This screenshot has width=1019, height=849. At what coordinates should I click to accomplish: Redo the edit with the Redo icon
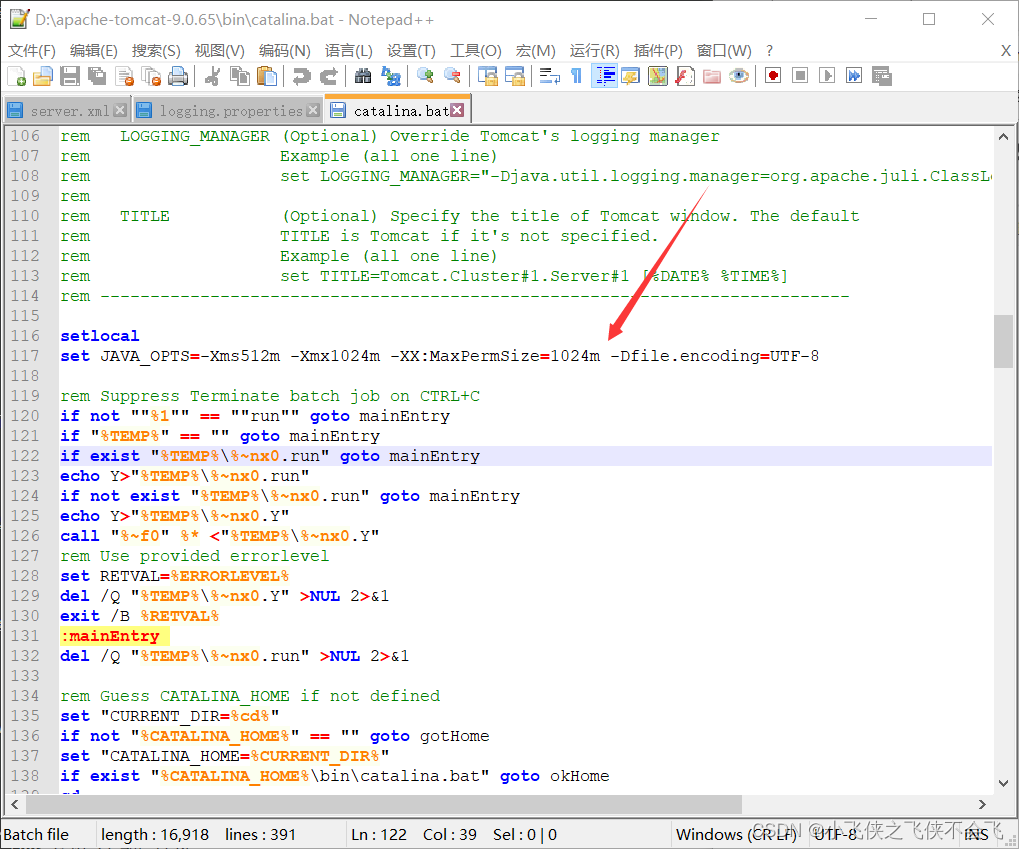coord(328,77)
